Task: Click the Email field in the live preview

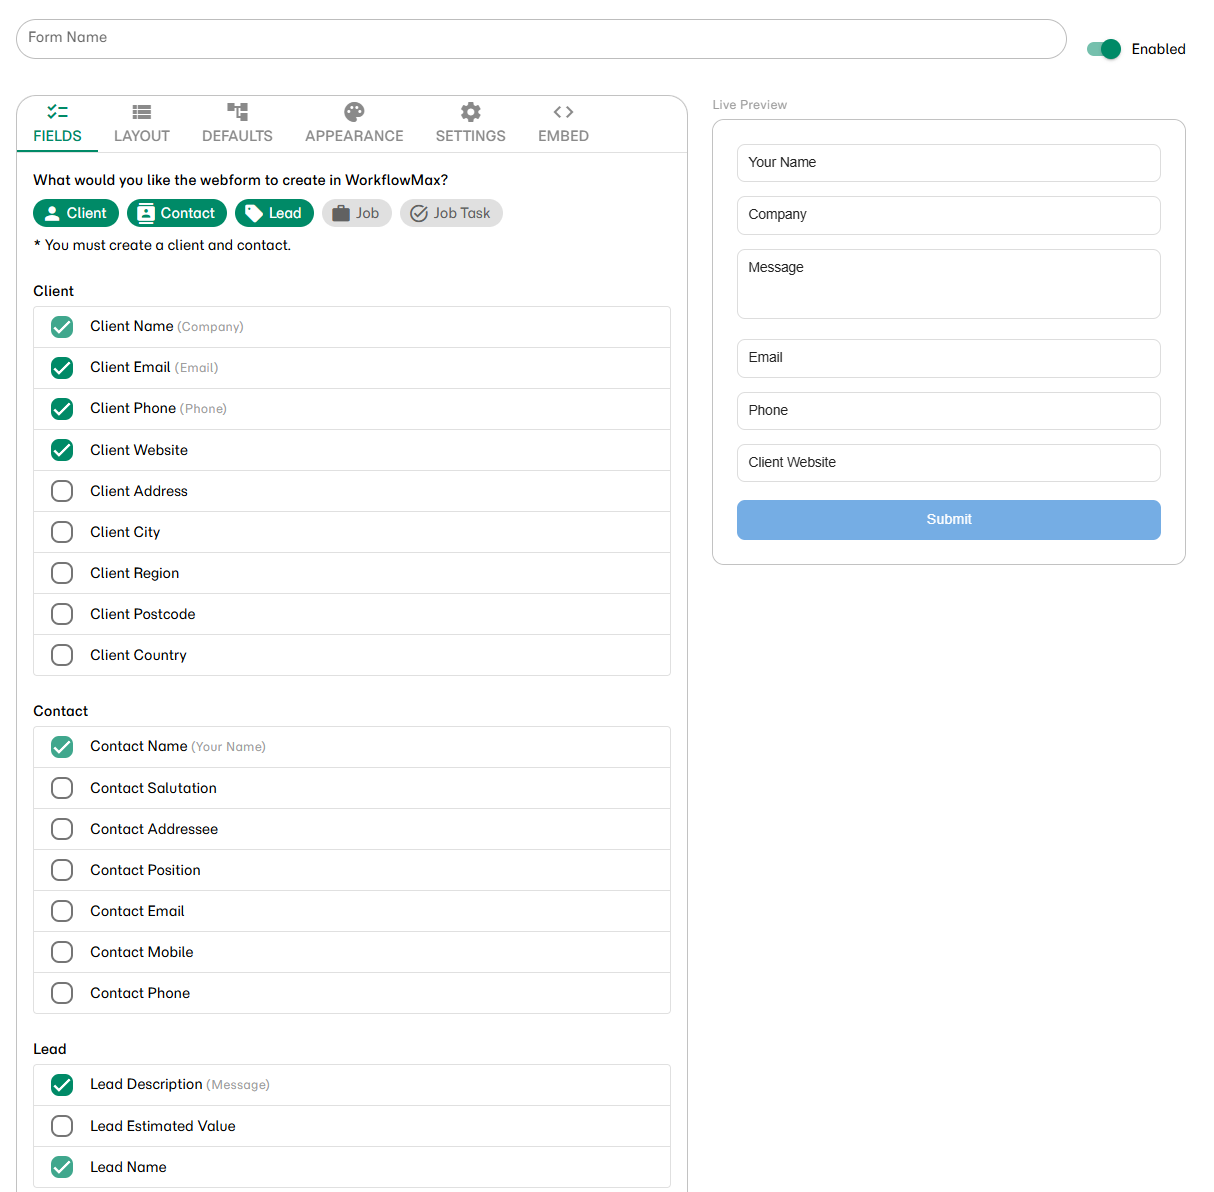Action: tap(948, 358)
